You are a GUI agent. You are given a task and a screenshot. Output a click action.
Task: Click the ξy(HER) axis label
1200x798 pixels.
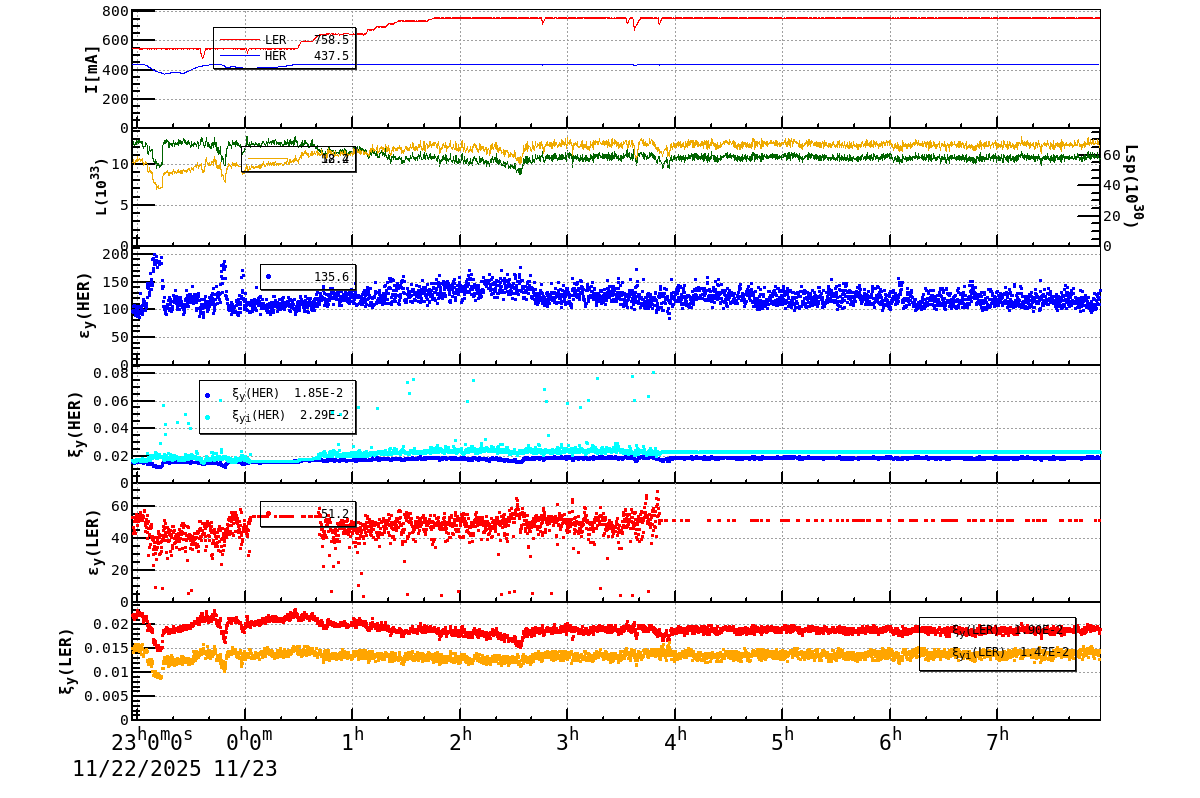click(75, 423)
